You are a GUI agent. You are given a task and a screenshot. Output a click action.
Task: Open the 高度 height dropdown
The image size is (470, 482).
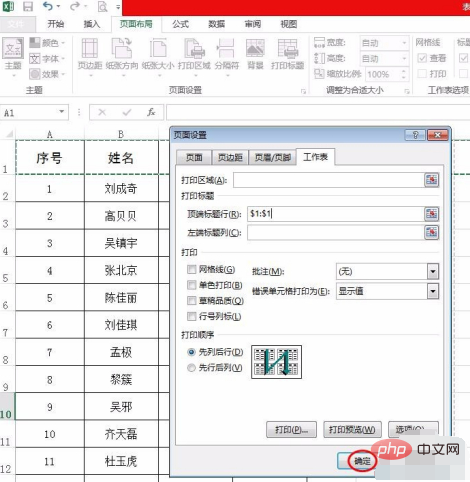[404, 59]
